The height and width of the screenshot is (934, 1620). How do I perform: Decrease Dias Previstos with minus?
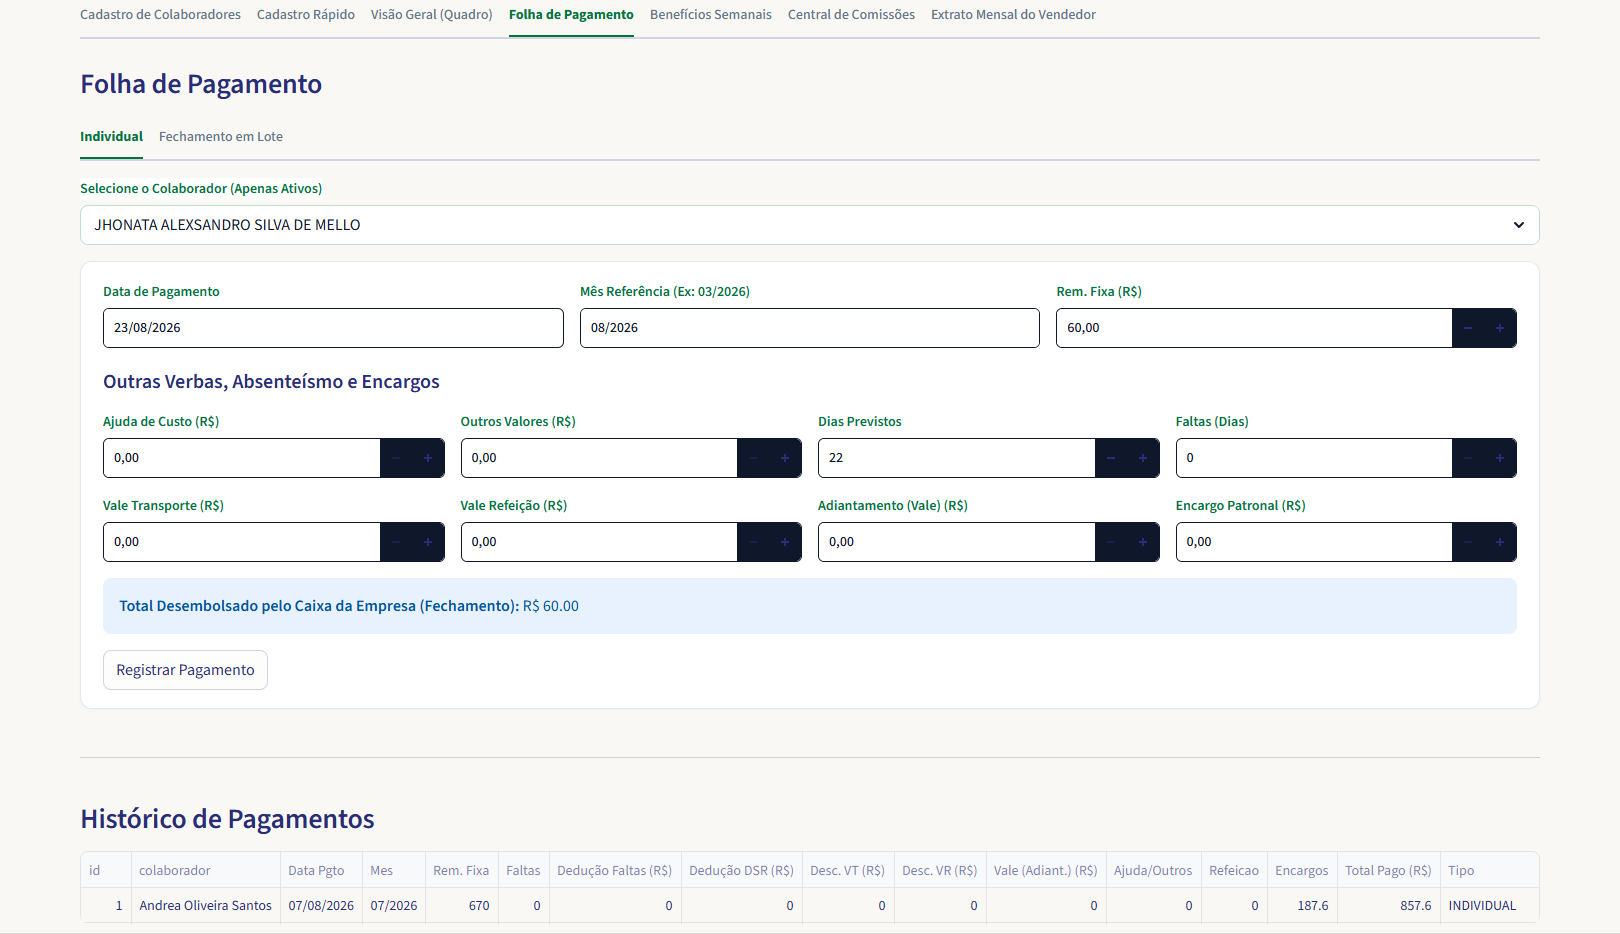point(1111,458)
